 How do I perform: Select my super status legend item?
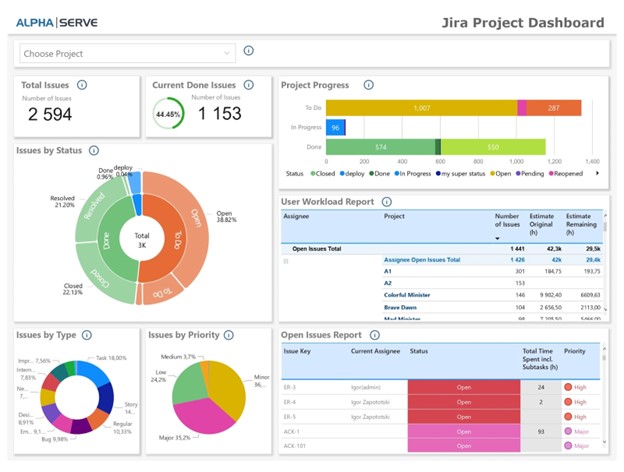pos(460,174)
